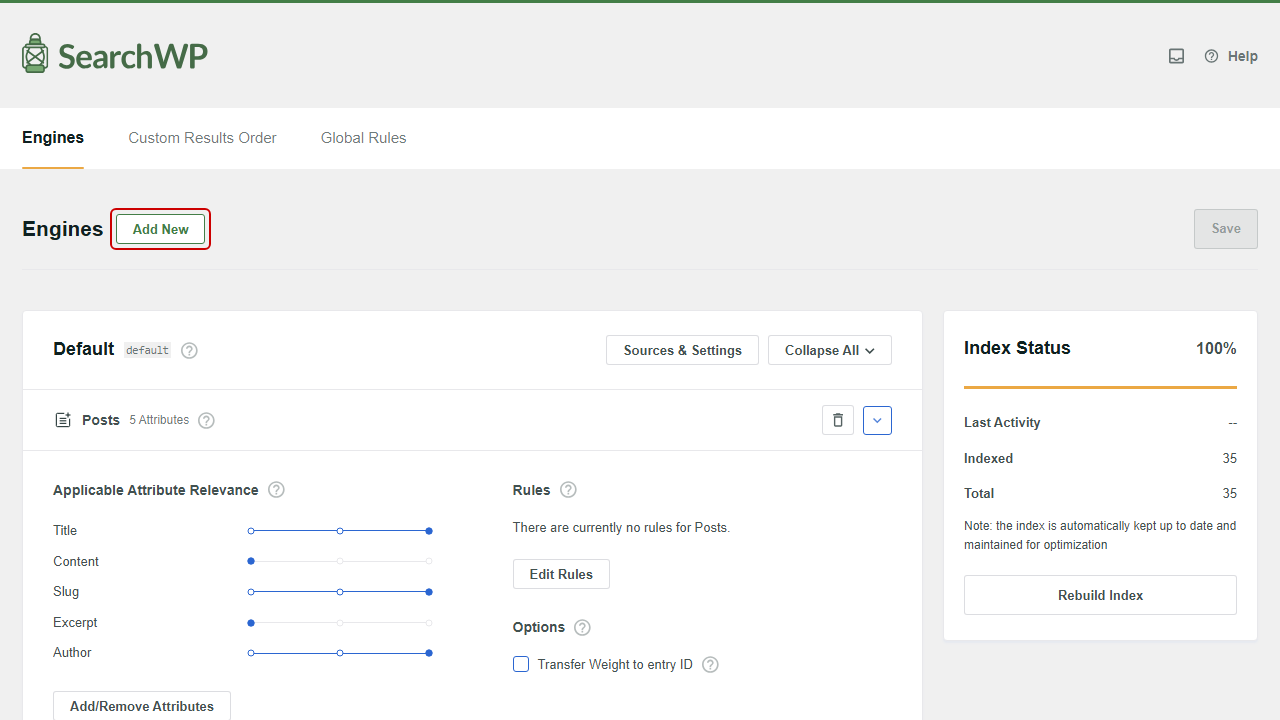Click help icon beside Options heading
The image size is (1280, 720).
click(582, 628)
